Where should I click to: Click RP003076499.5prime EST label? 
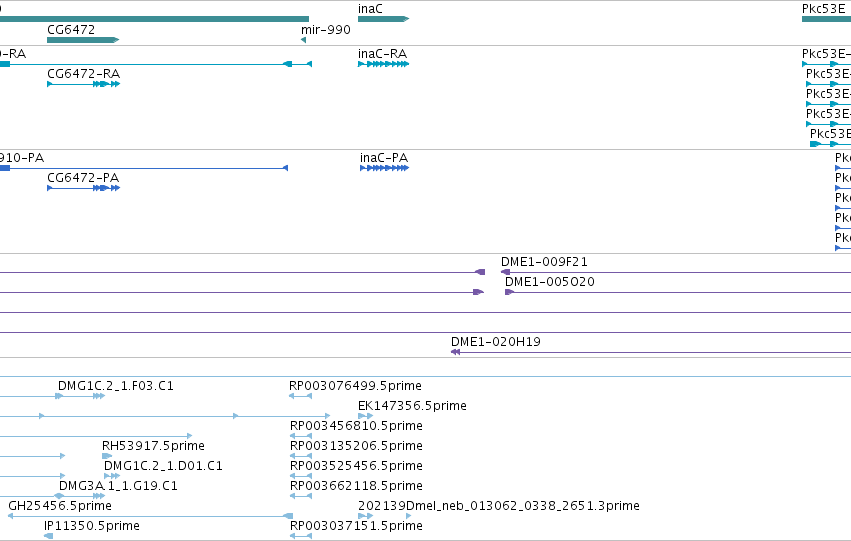click(355, 386)
